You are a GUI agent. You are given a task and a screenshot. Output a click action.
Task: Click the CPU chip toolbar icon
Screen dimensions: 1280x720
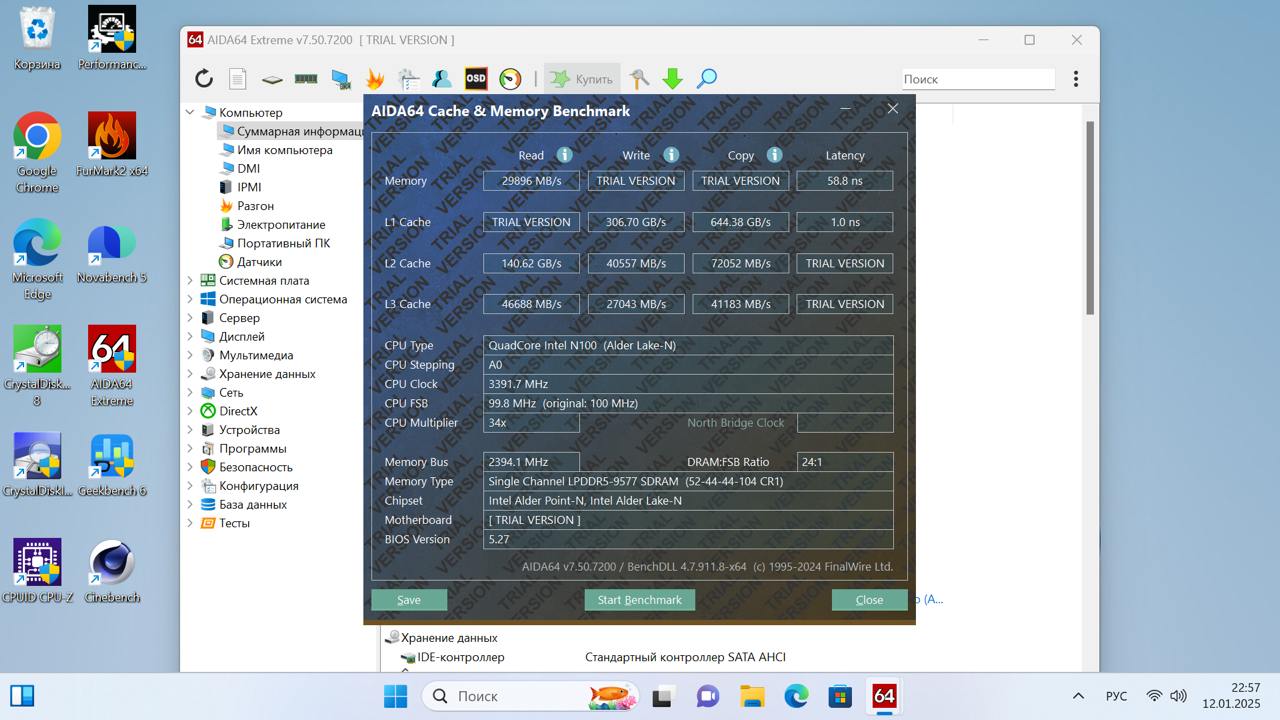click(x=272, y=79)
